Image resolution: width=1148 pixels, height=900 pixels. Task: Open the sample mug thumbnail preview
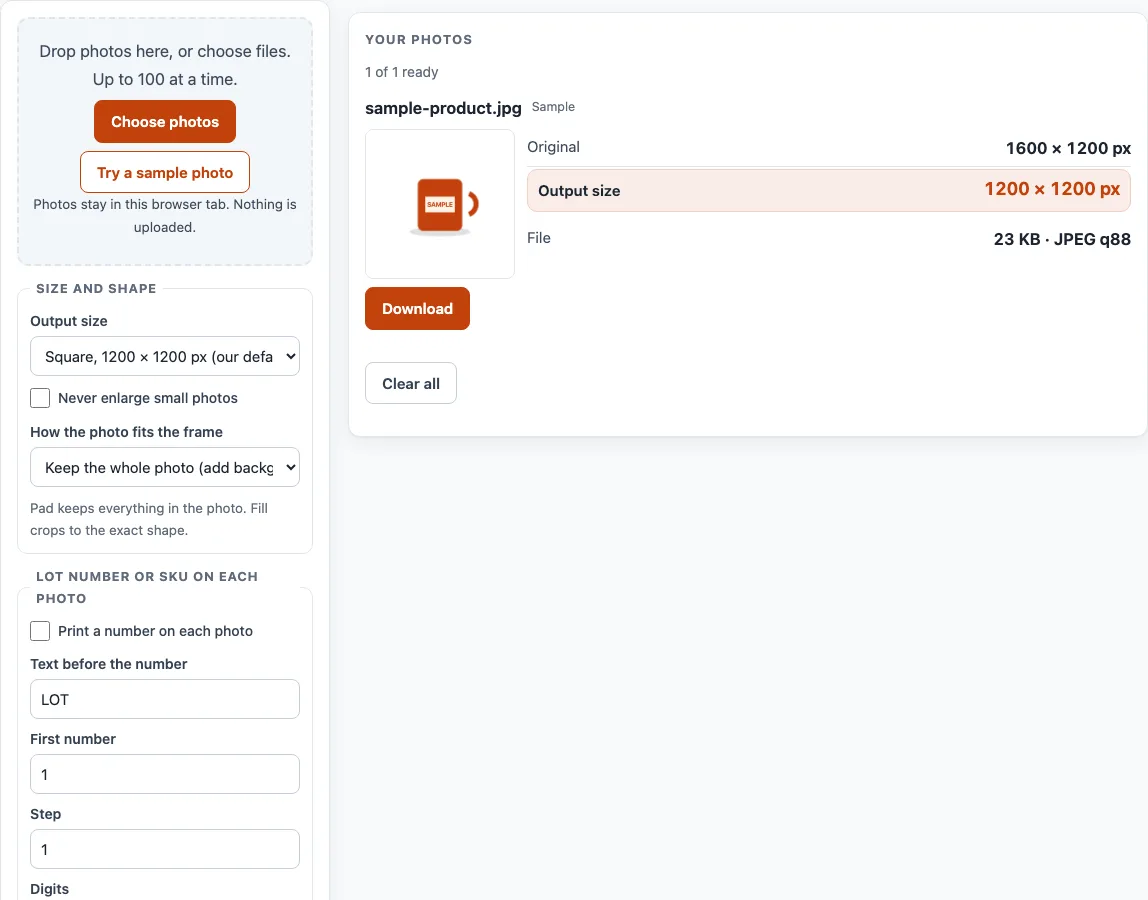[440, 204]
